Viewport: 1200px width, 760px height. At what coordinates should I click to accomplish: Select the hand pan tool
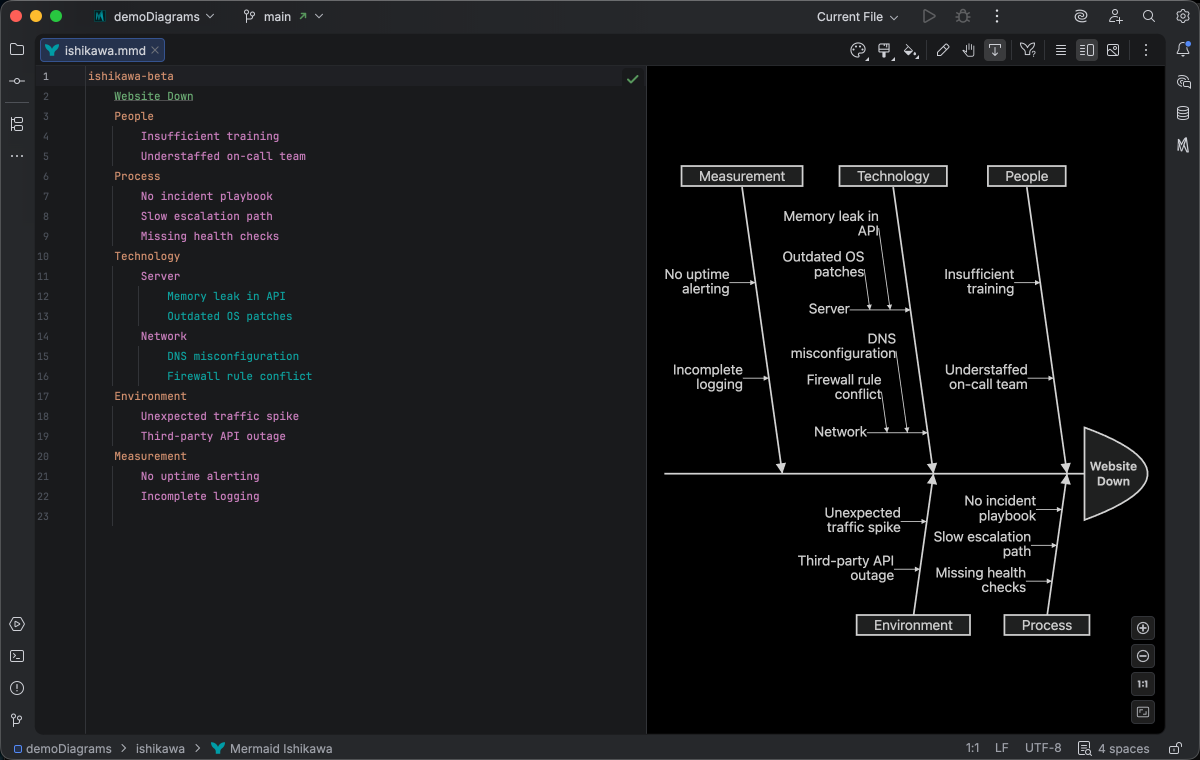click(969, 50)
